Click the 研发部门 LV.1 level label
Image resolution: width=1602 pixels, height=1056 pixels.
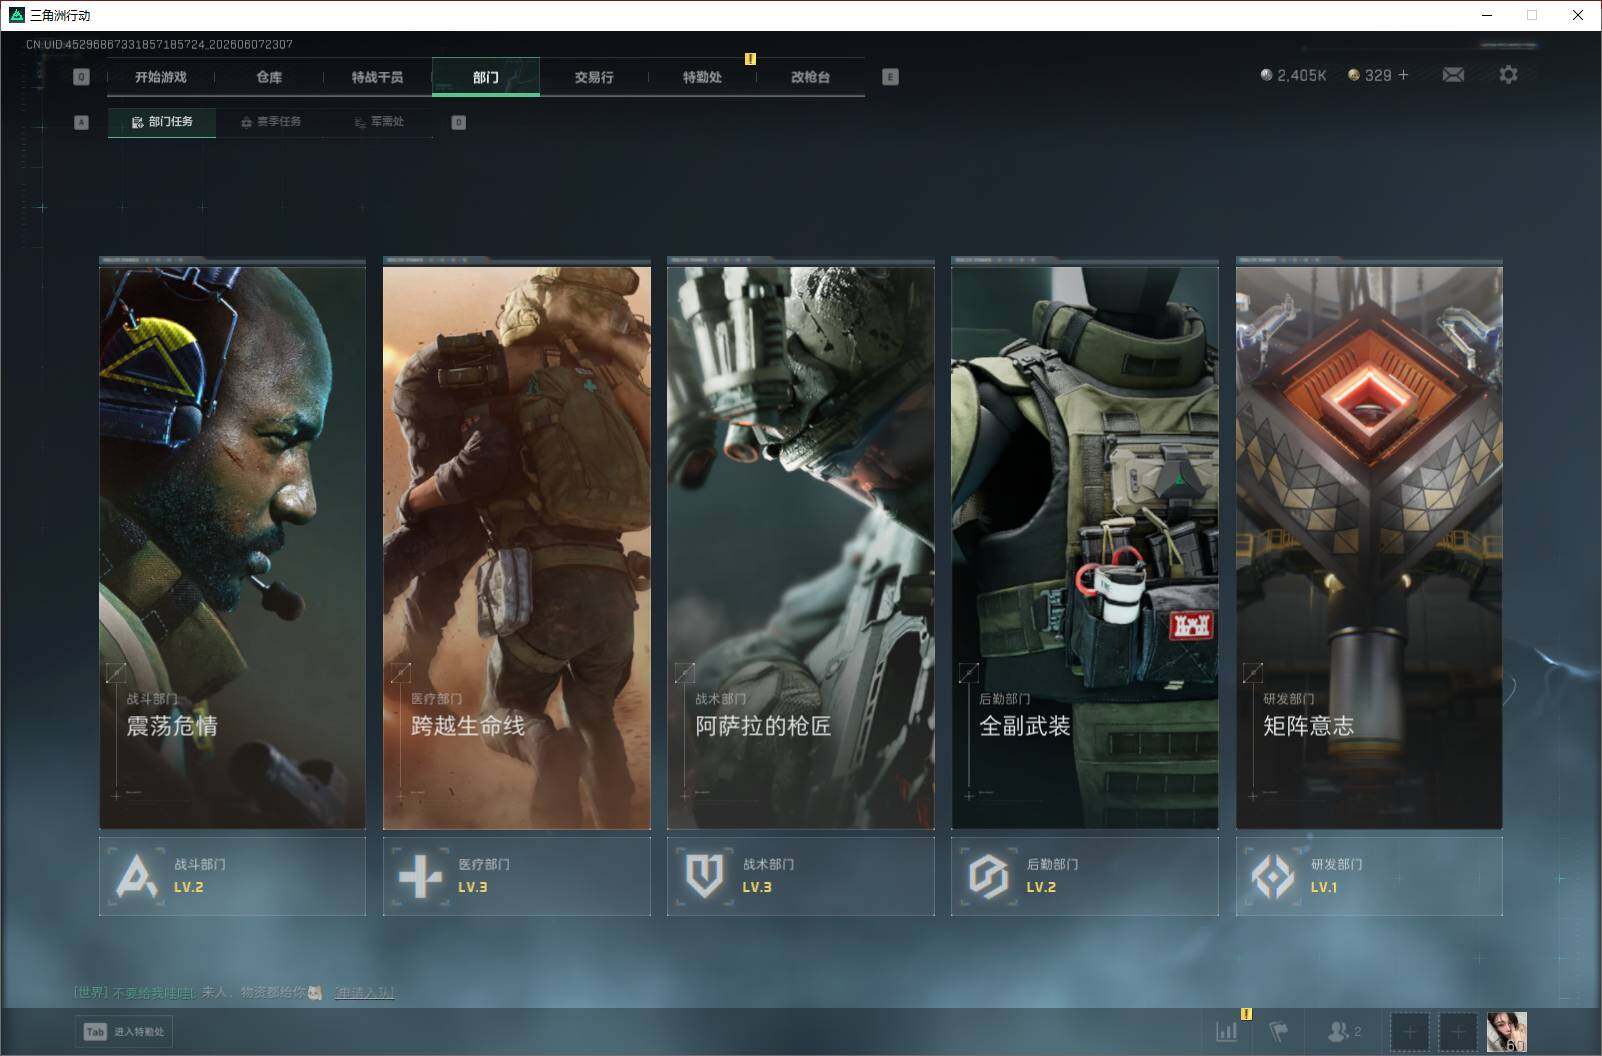[1323, 887]
